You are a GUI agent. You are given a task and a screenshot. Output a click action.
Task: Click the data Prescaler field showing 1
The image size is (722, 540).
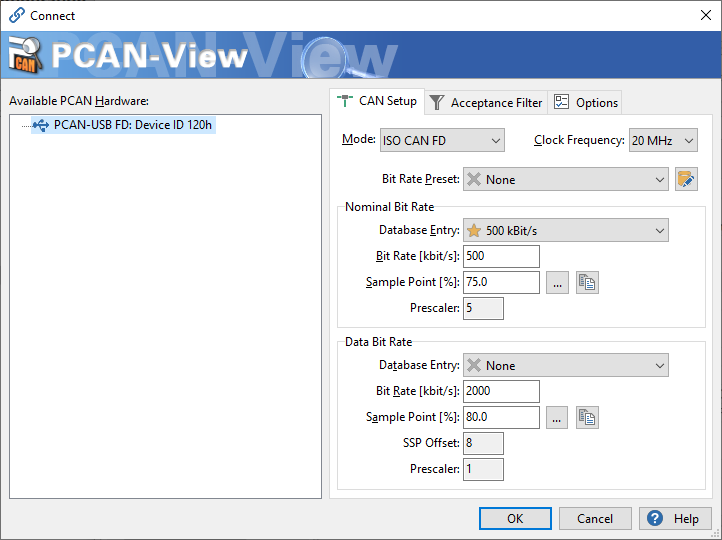(x=483, y=469)
